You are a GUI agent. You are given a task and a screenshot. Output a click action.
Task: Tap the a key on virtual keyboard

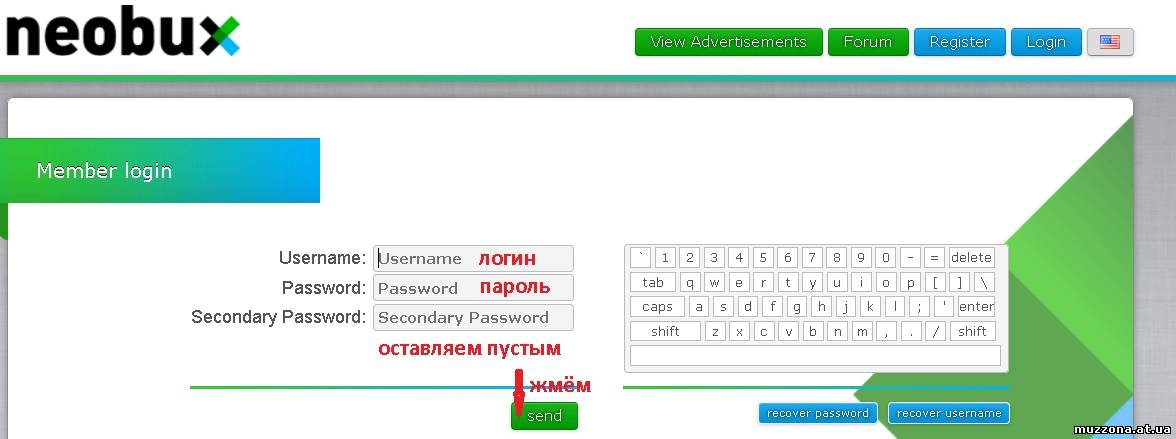tap(699, 307)
